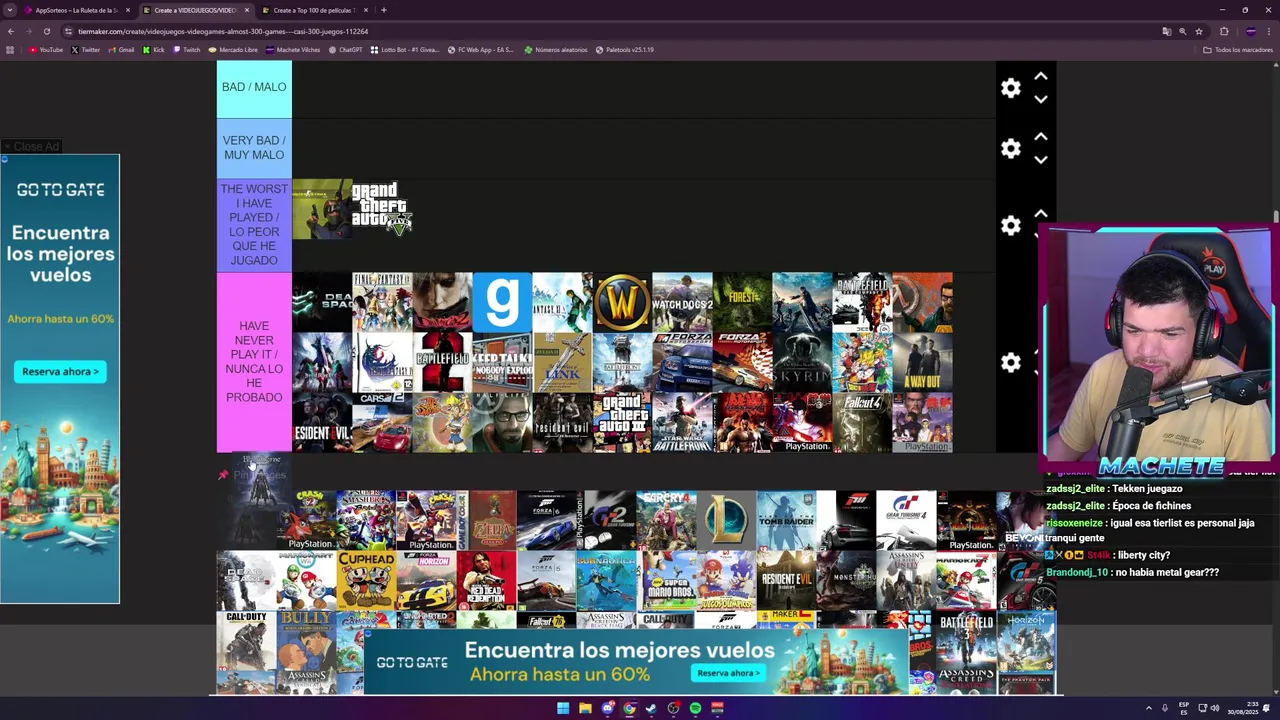Open File Explorer from taskbar

pyautogui.click(x=585, y=708)
